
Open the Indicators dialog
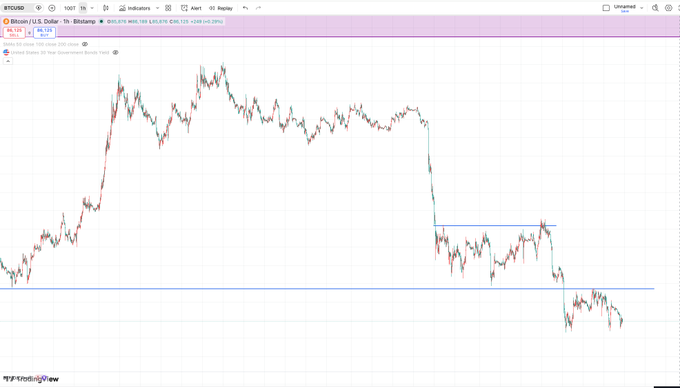[x=135, y=8]
